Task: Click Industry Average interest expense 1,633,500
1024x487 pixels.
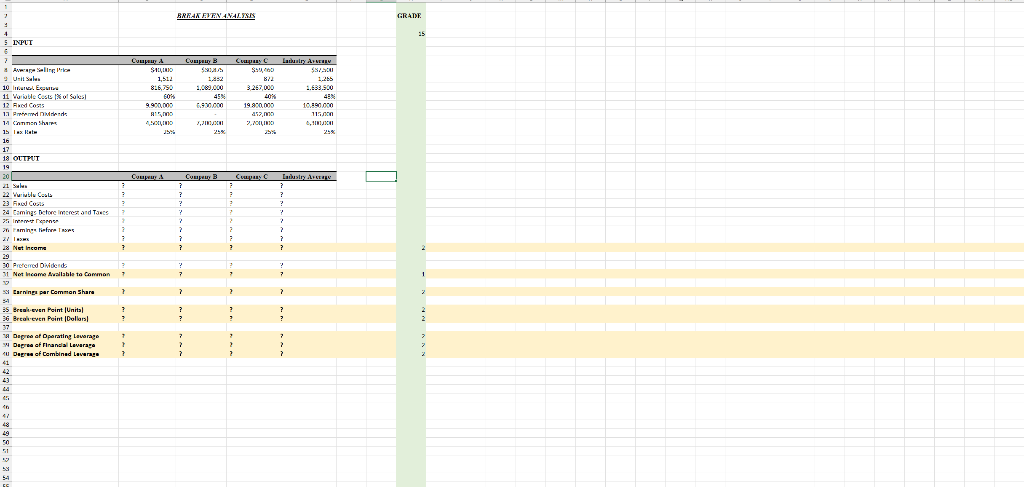Action: click(x=321, y=86)
